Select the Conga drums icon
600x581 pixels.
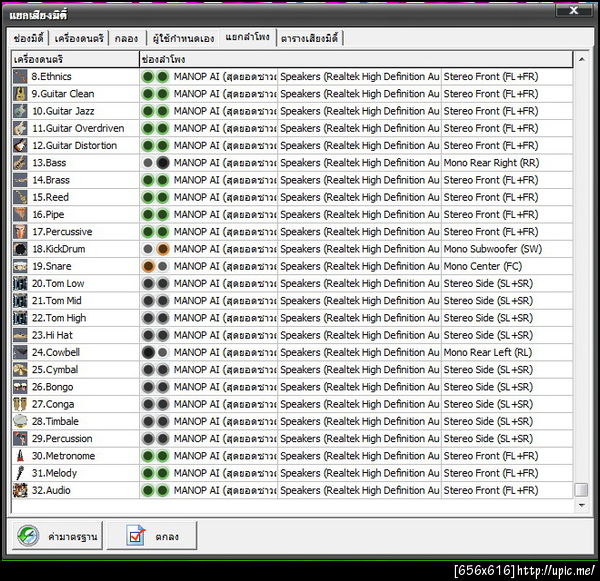coord(20,404)
